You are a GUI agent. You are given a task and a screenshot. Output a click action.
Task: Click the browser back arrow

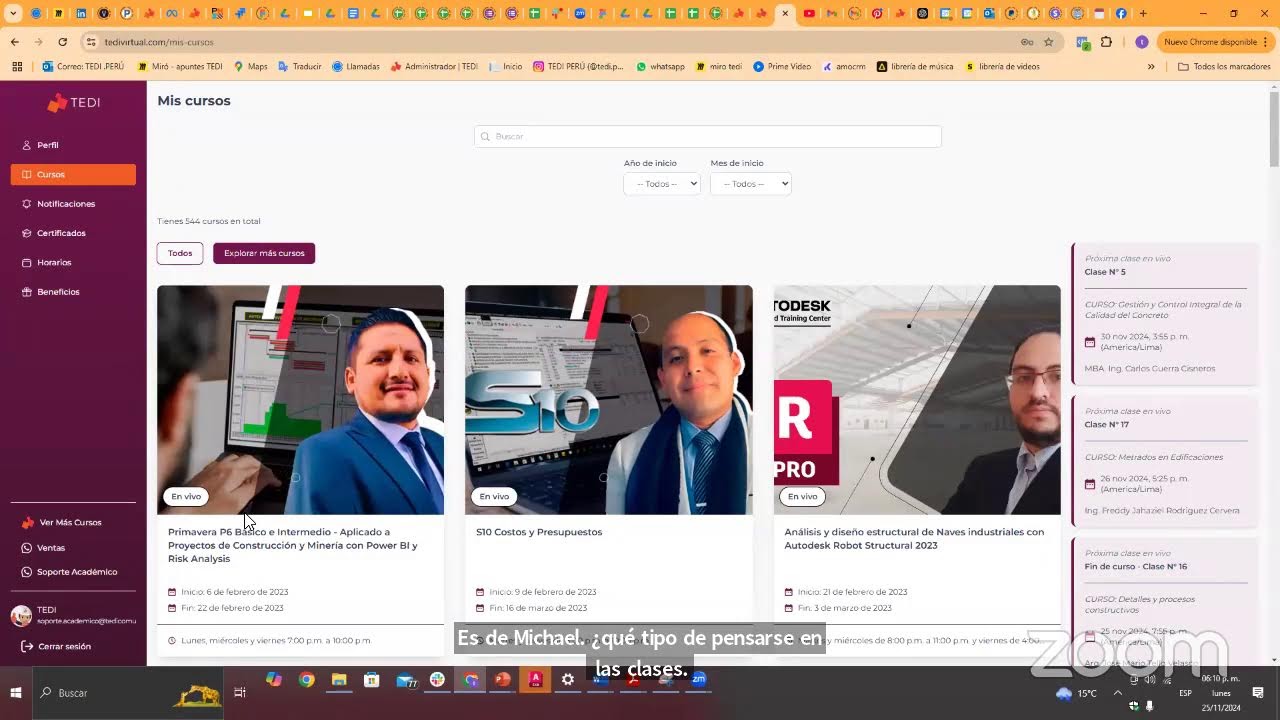(14, 42)
